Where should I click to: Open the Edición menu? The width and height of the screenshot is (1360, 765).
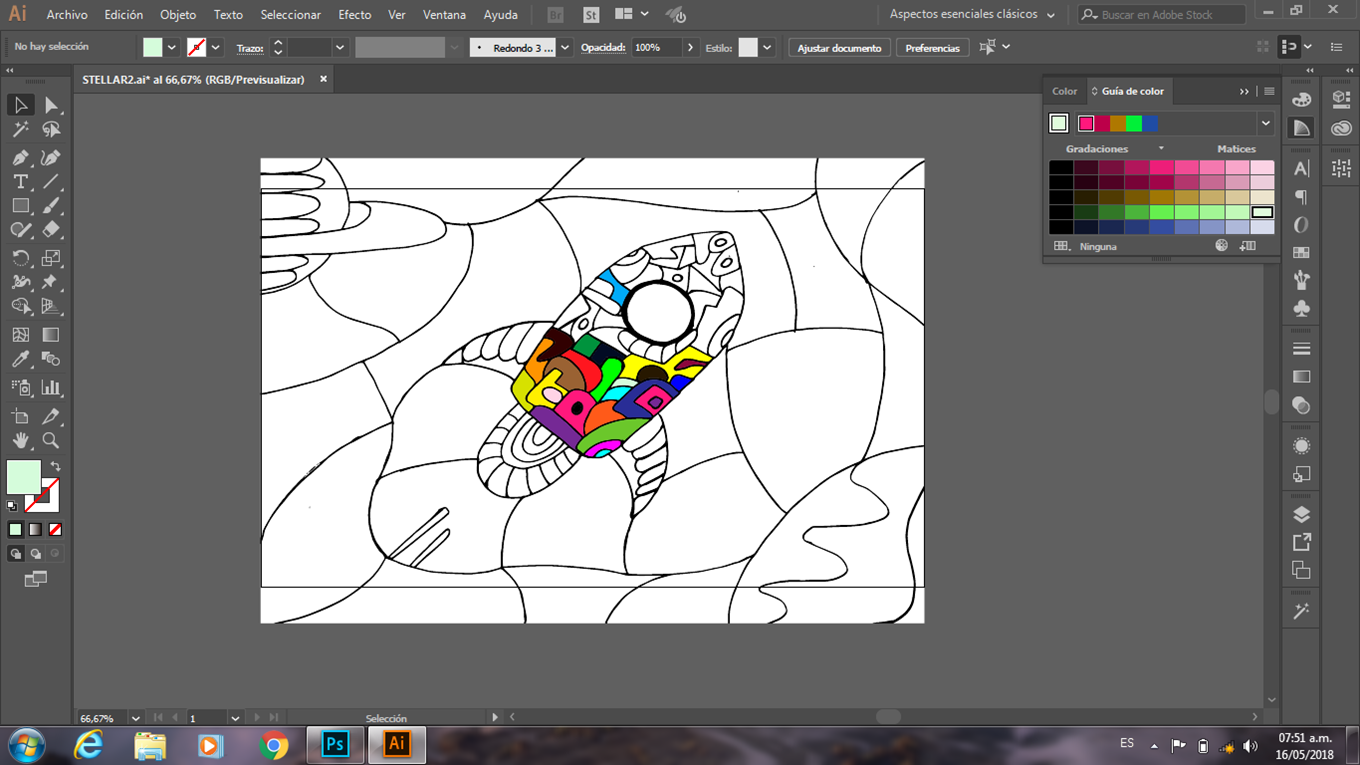coord(124,15)
